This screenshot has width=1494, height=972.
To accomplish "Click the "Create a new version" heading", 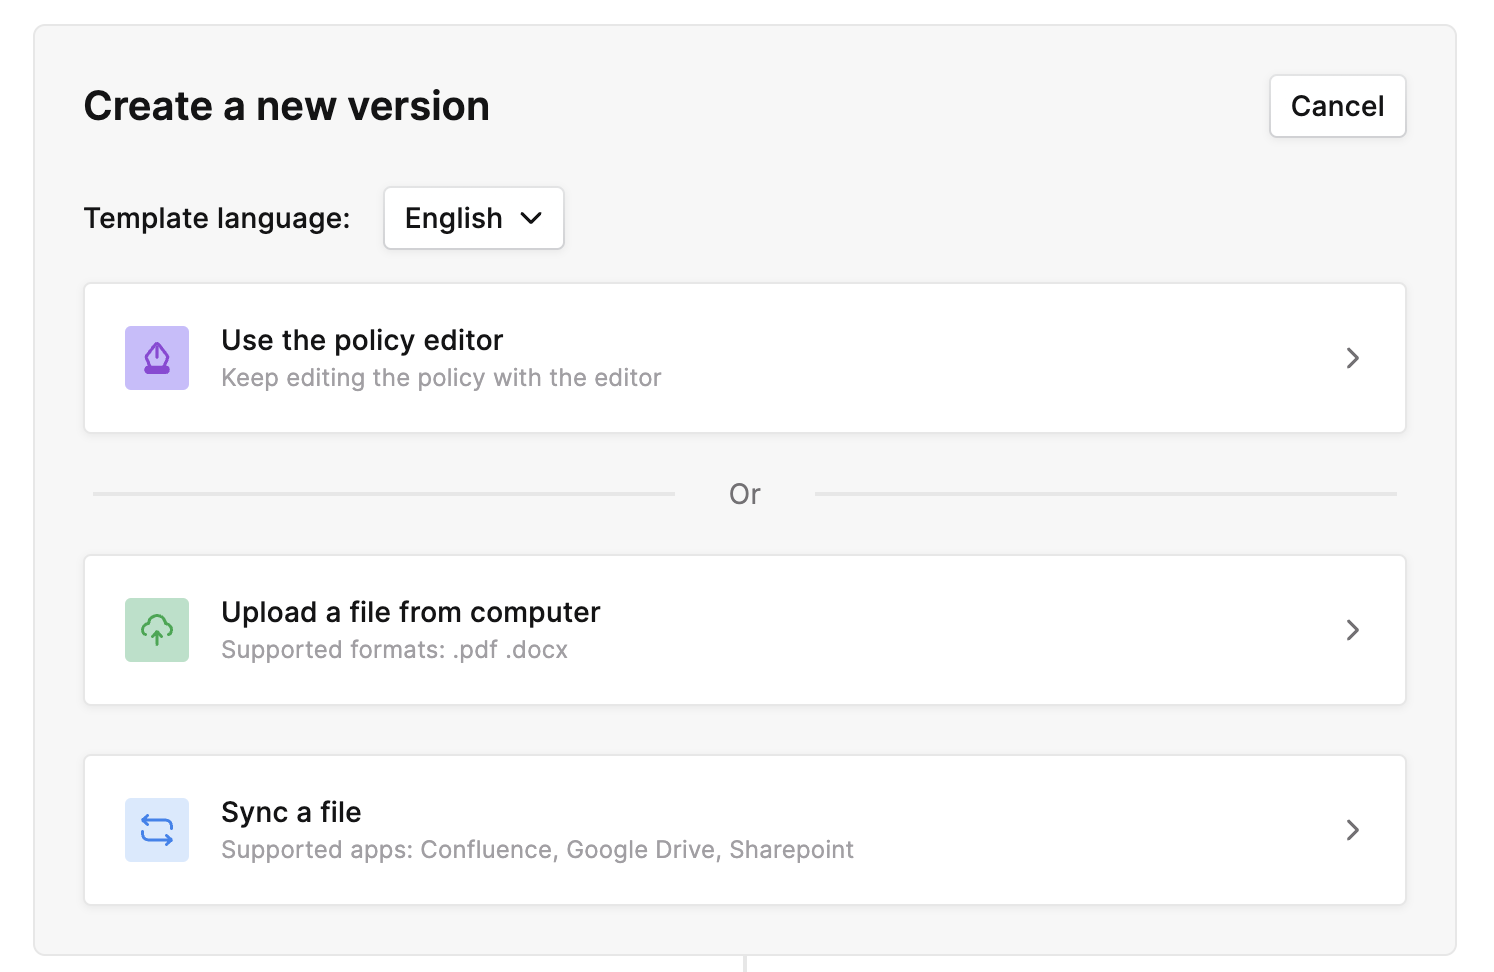I will [287, 106].
